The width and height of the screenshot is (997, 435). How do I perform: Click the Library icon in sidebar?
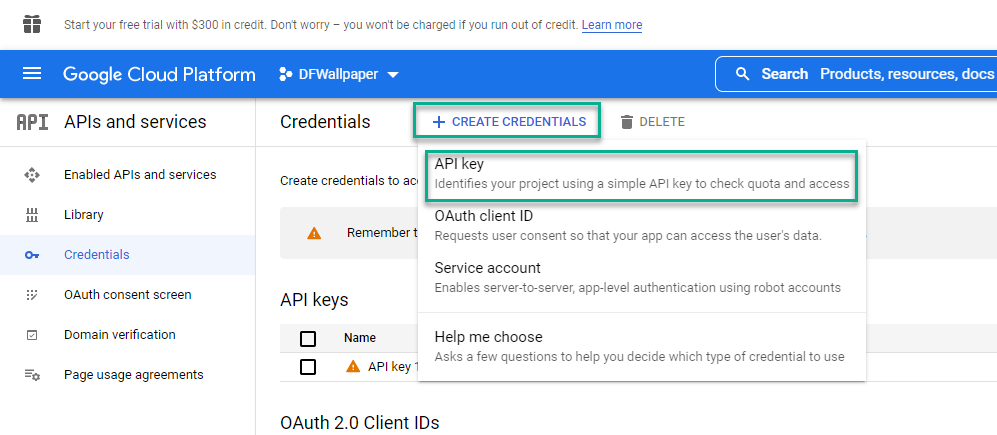point(32,215)
